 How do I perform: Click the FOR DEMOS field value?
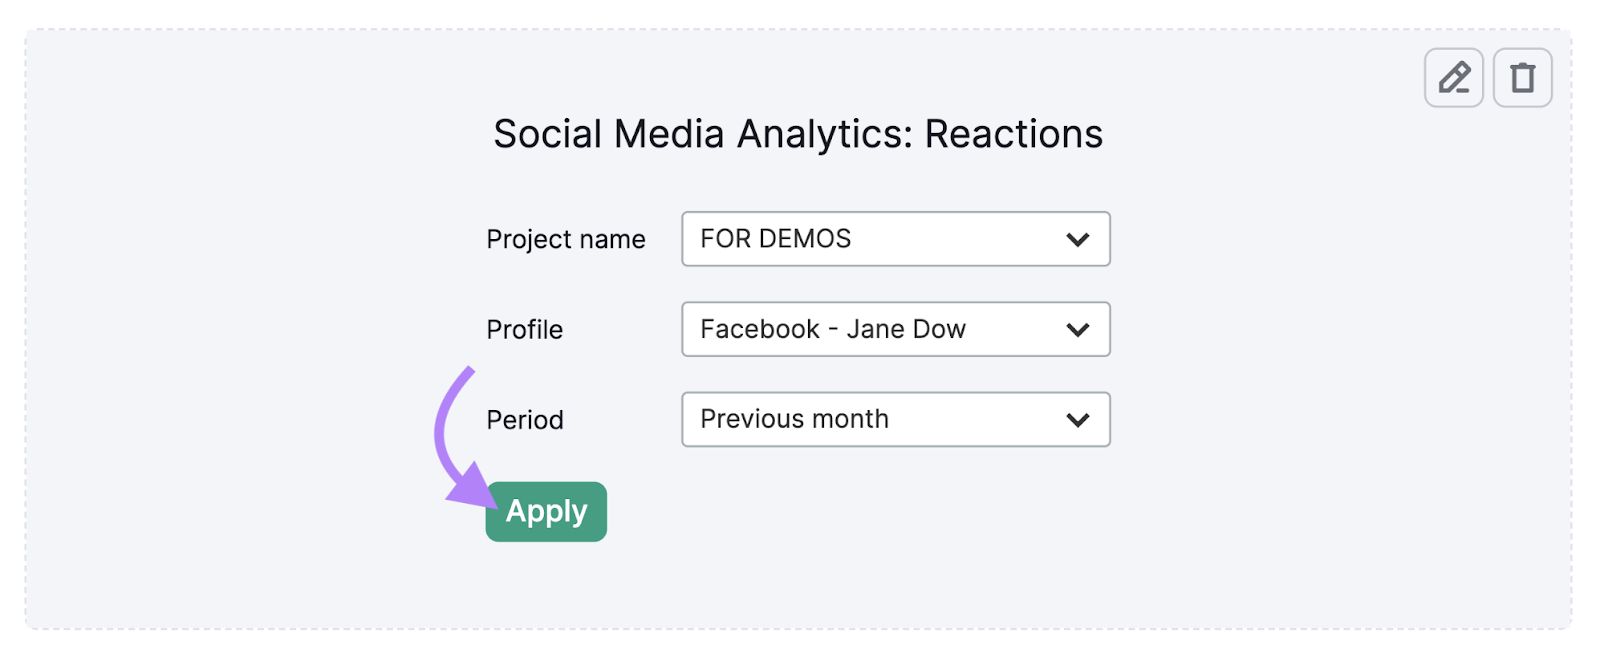[775, 239]
